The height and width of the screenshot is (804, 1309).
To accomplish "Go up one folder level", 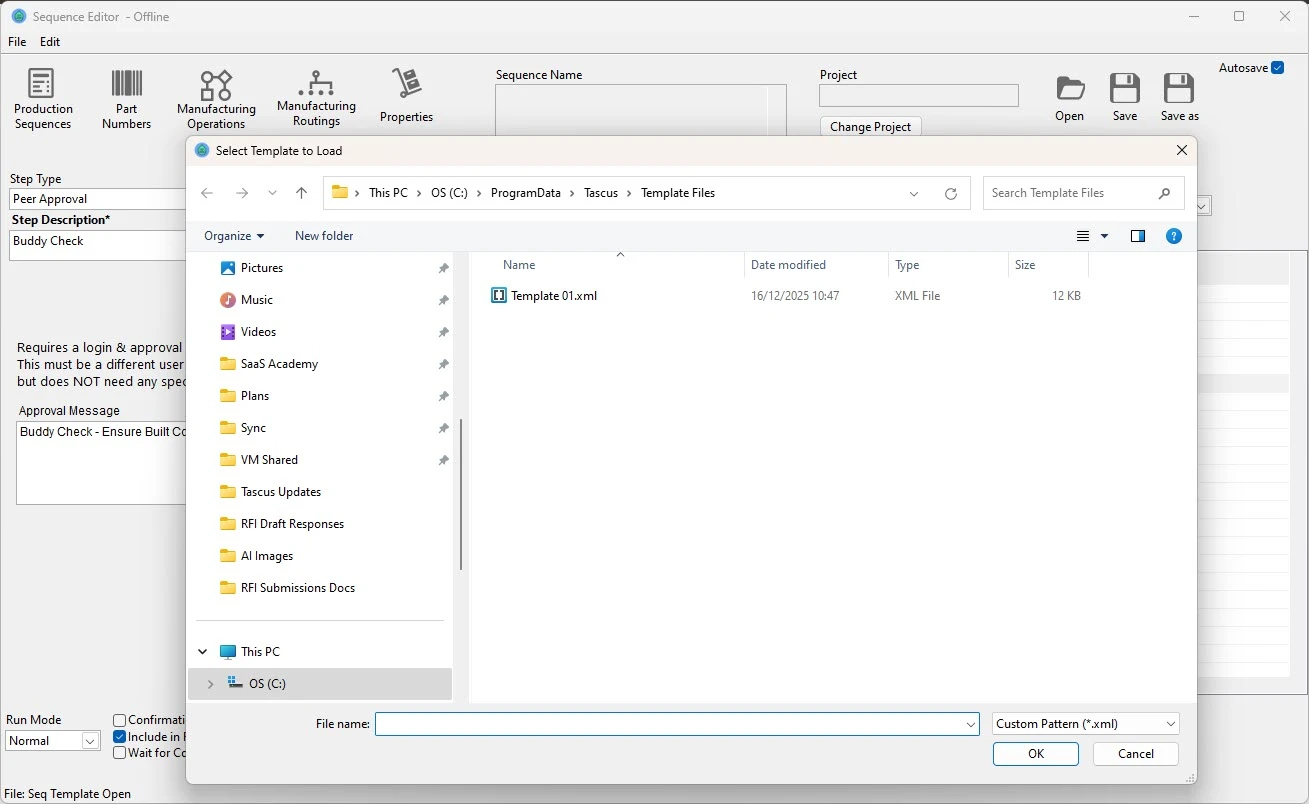I will [x=301, y=194].
